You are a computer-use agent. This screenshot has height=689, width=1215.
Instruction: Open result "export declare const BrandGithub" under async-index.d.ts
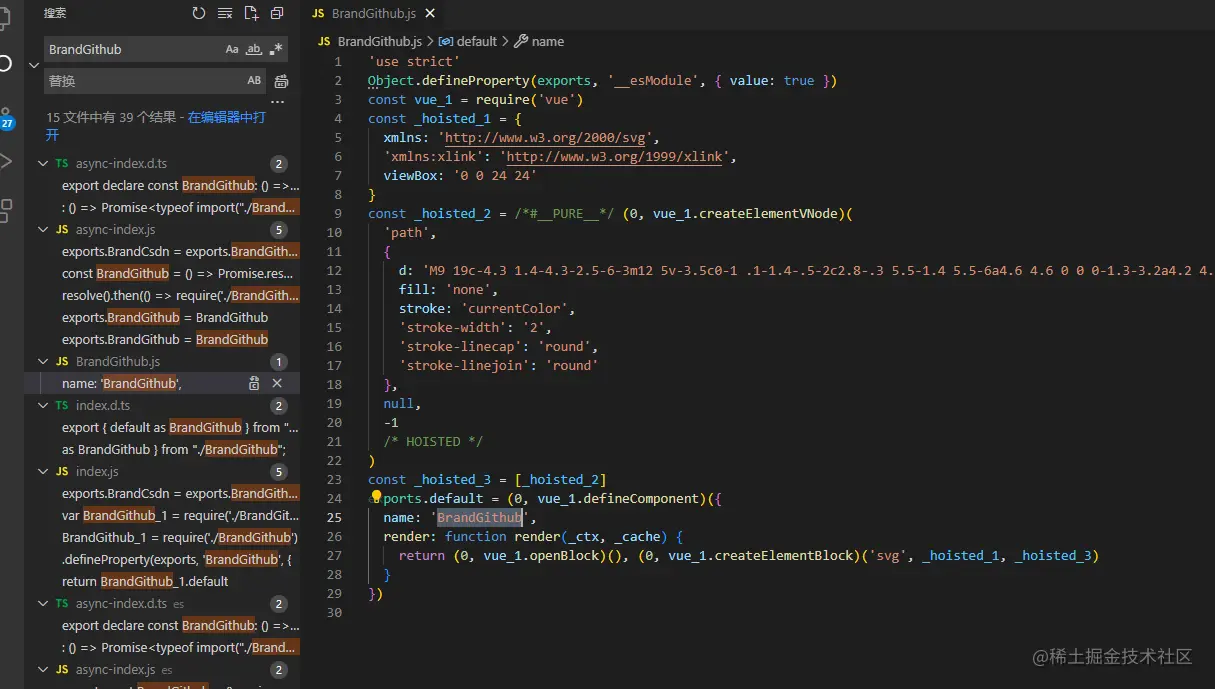tap(180, 185)
